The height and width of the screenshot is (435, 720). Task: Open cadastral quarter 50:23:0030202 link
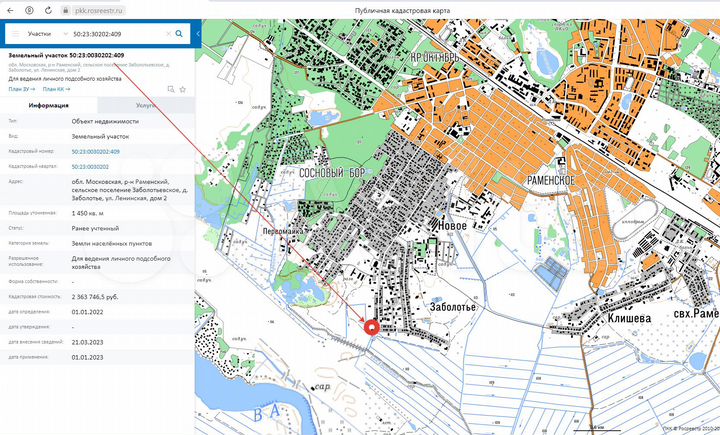pos(90,167)
